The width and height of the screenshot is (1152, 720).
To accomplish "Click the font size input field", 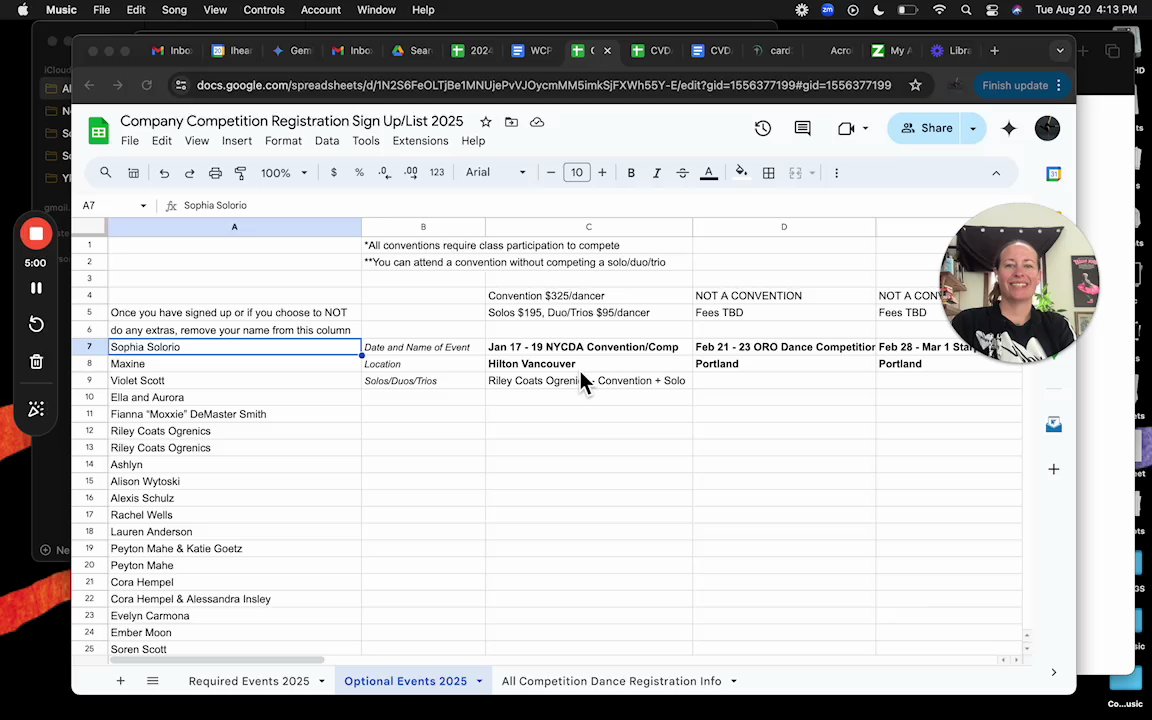I will point(577,173).
